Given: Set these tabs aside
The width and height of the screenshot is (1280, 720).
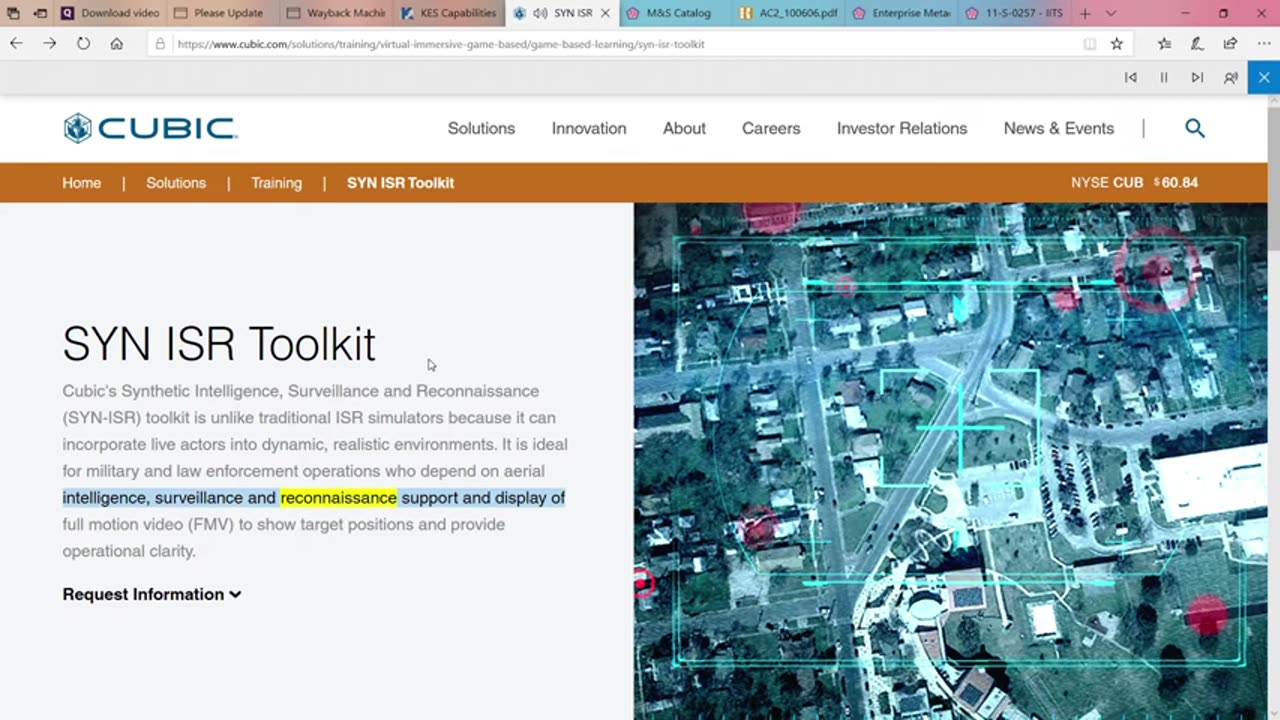Looking at the screenshot, I should click(40, 13).
